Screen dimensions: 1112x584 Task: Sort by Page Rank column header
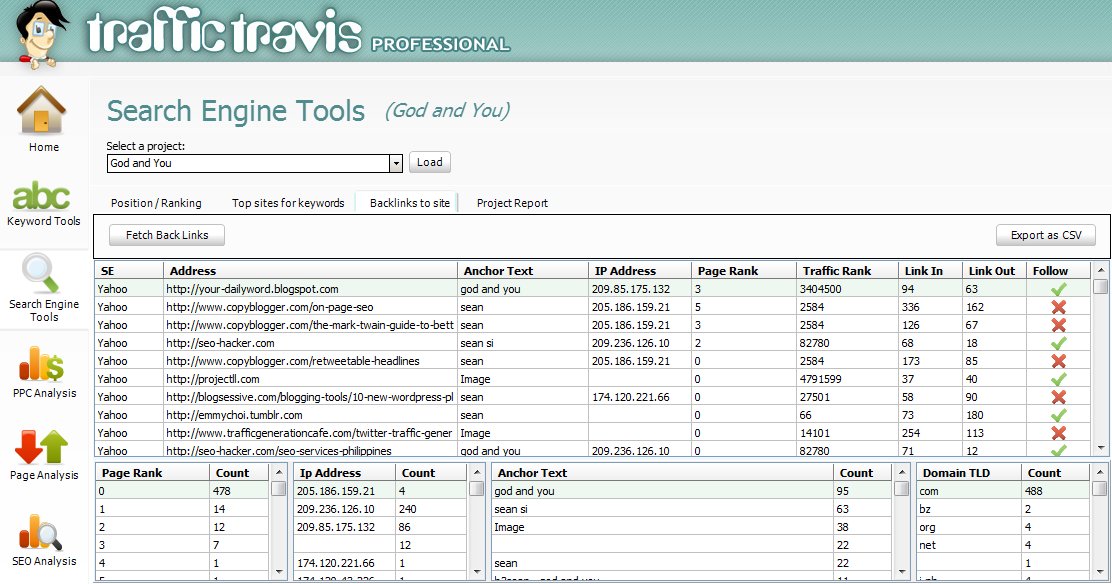click(725, 271)
